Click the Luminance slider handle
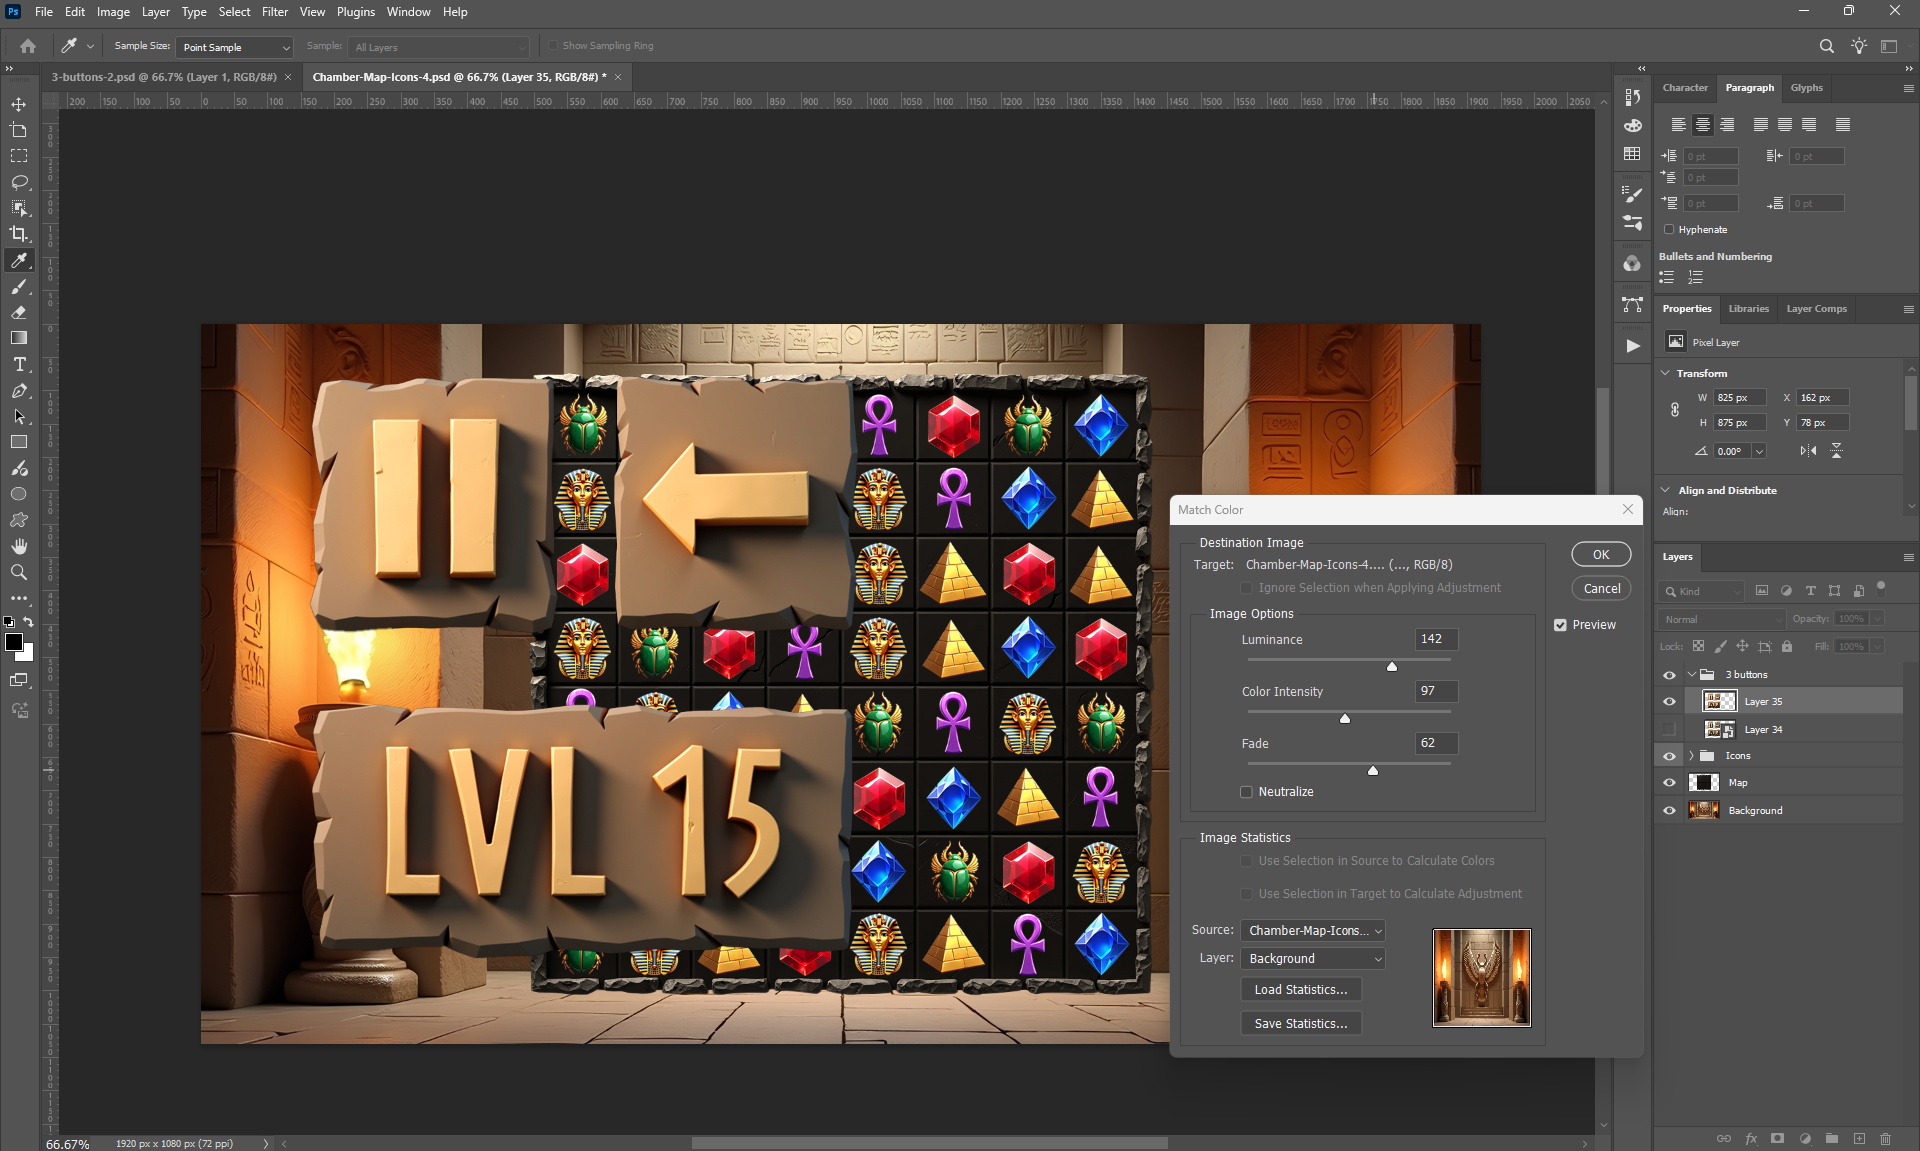This screenshot has height=1151, width=1920. tap(1391, 667)
